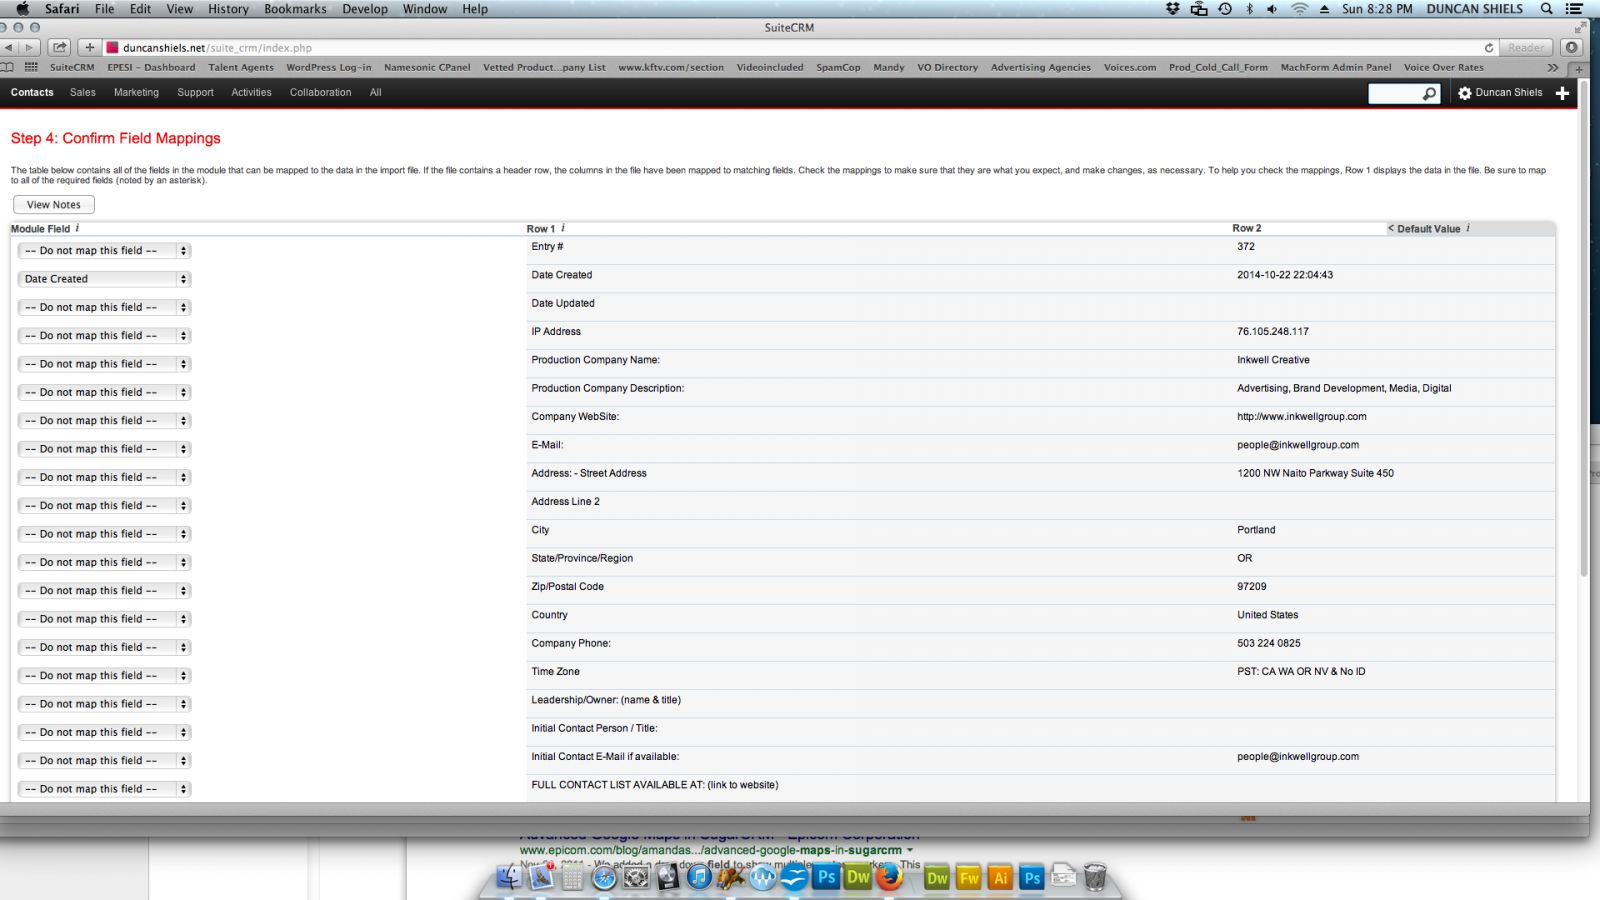Open the Talent Agents bookmark
This screenshot has width=1600, height=900.
tap(241, 67)
